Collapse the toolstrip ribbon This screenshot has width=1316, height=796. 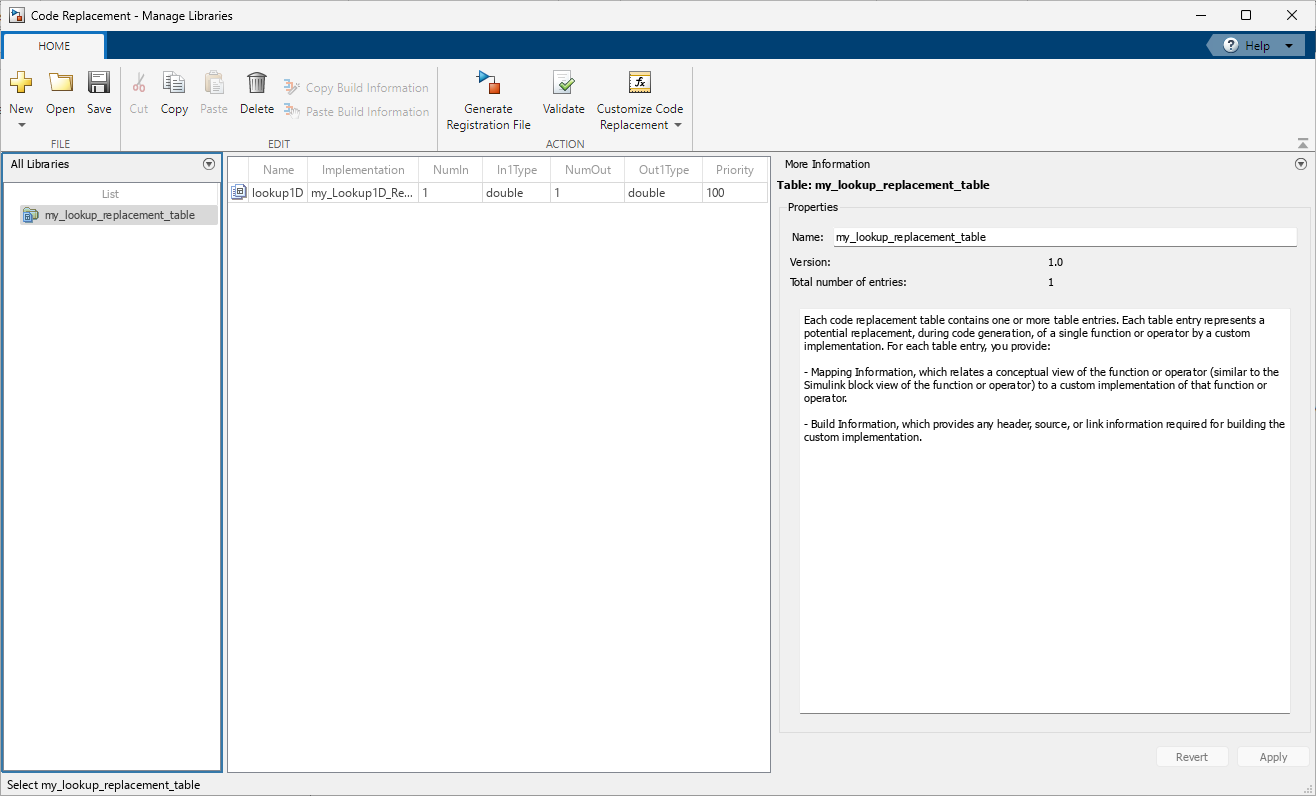(x=1302, y=144)
